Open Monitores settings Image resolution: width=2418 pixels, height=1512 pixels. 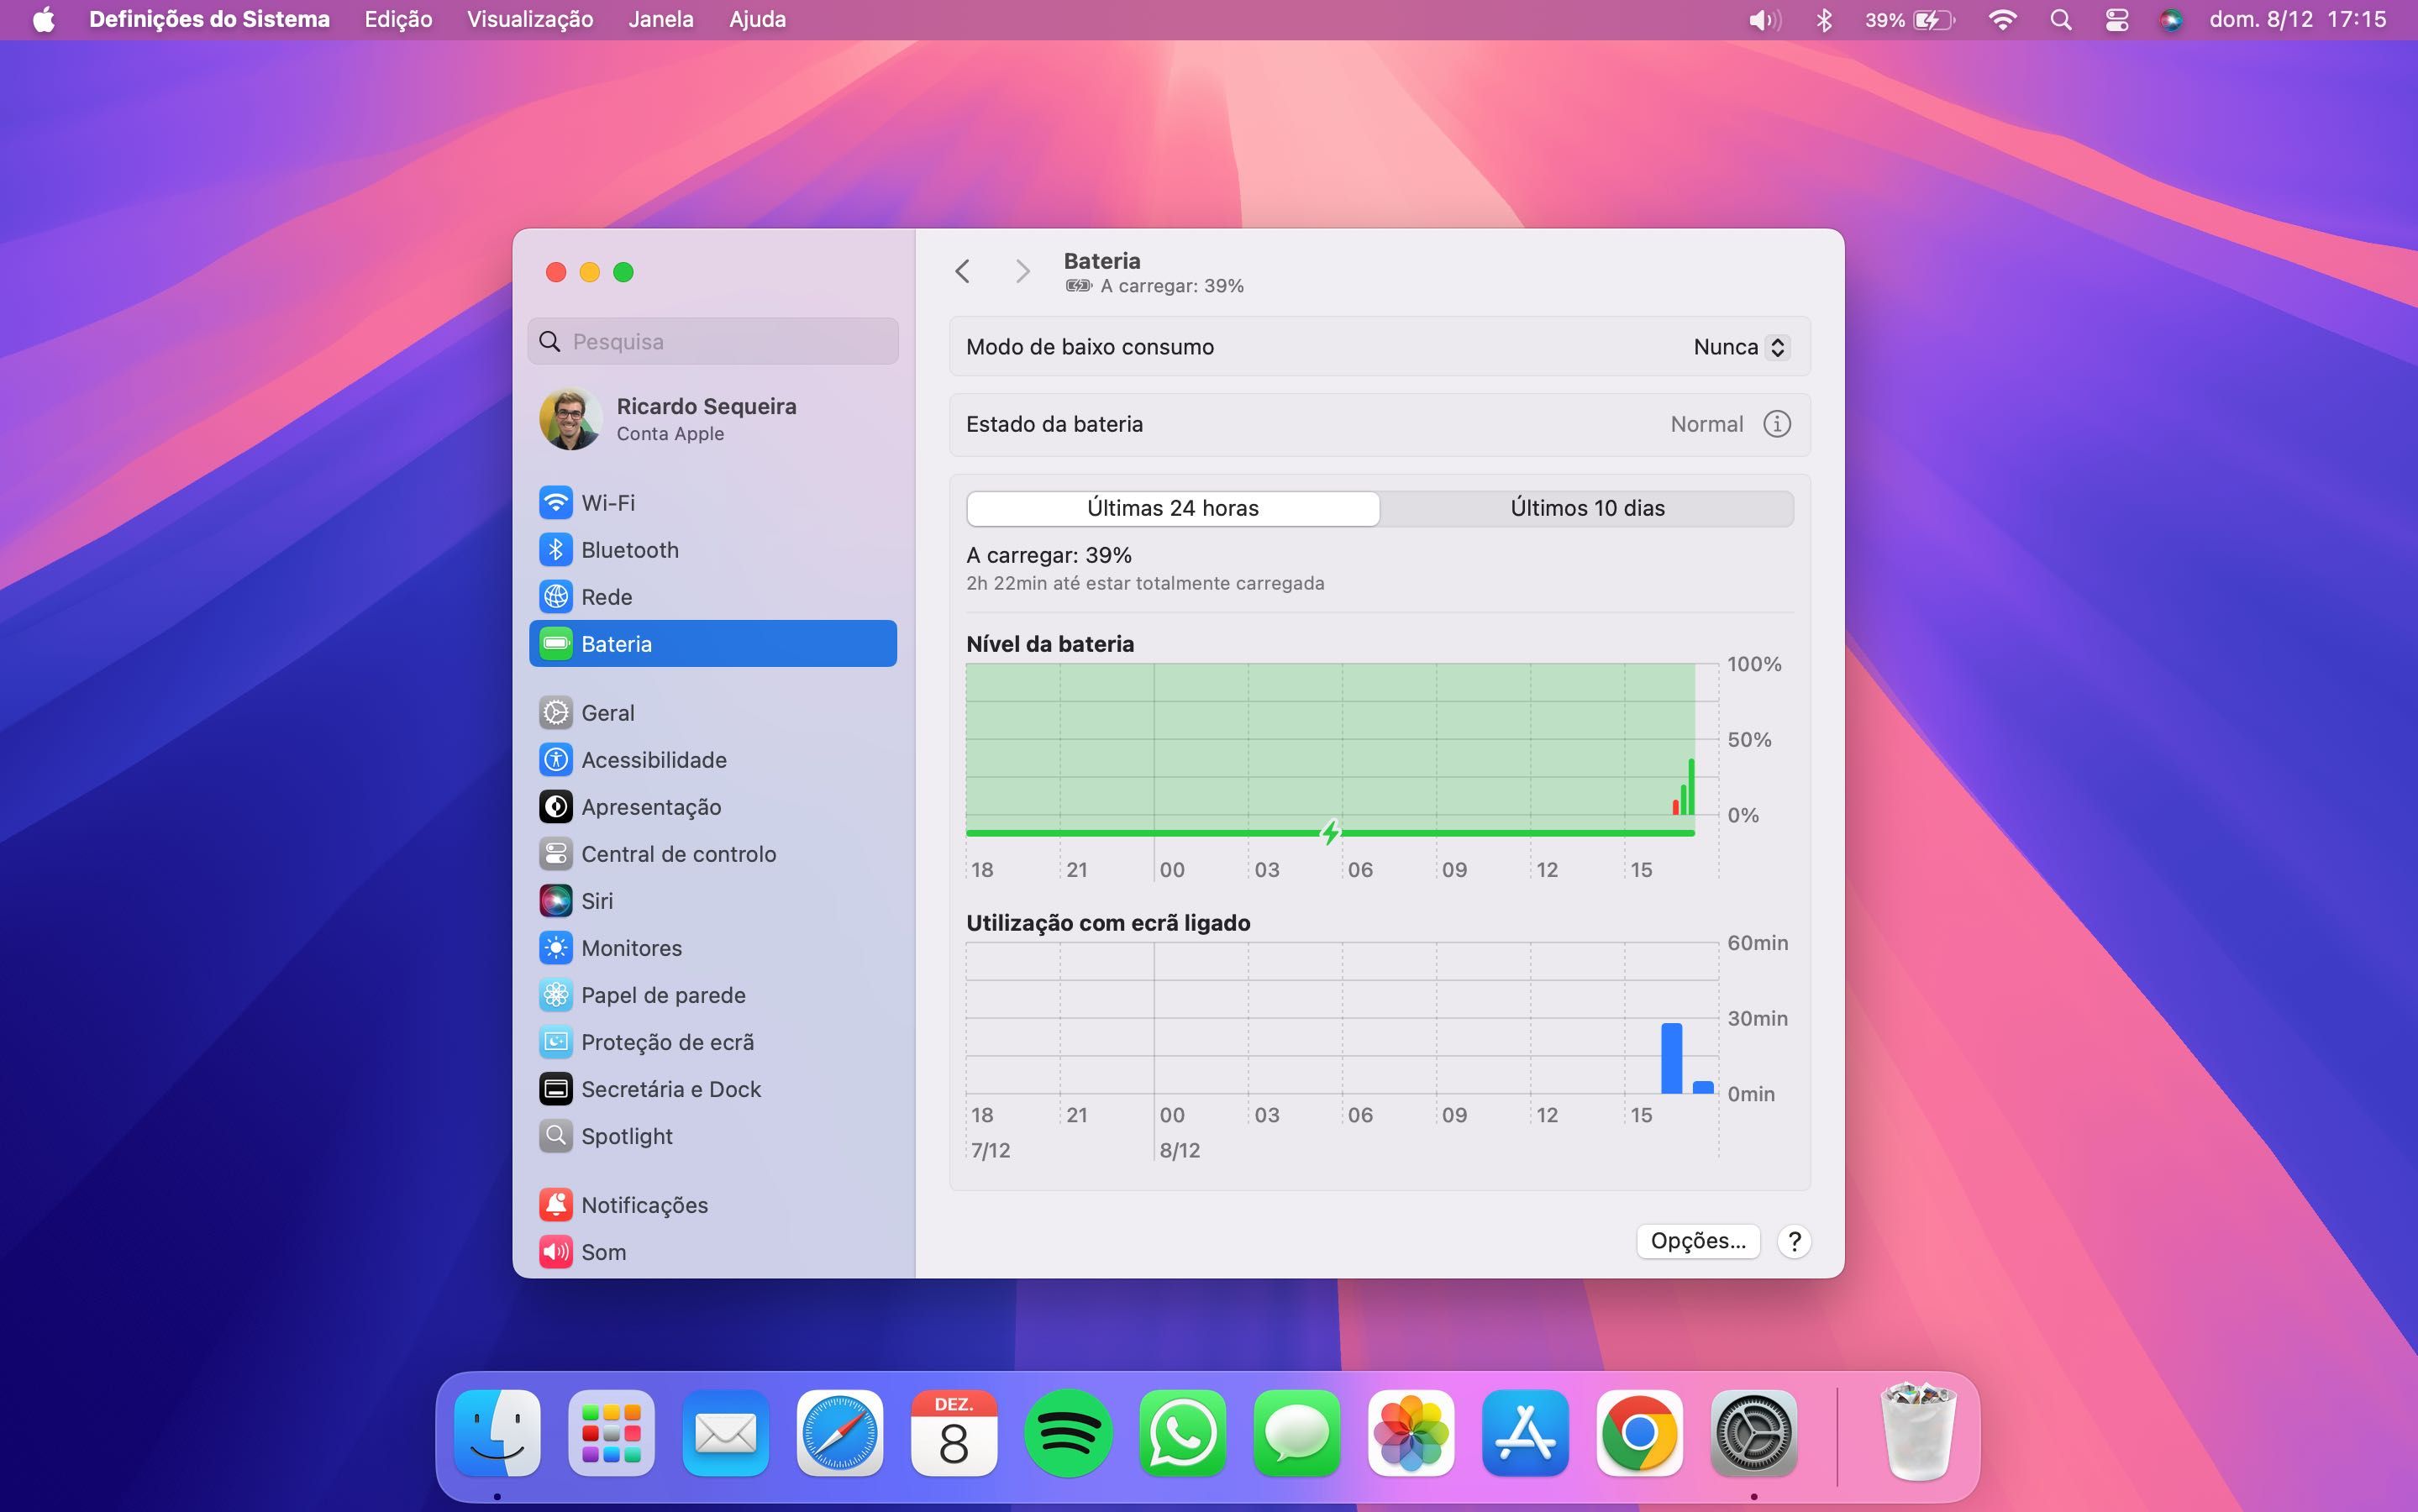point(712,947)
